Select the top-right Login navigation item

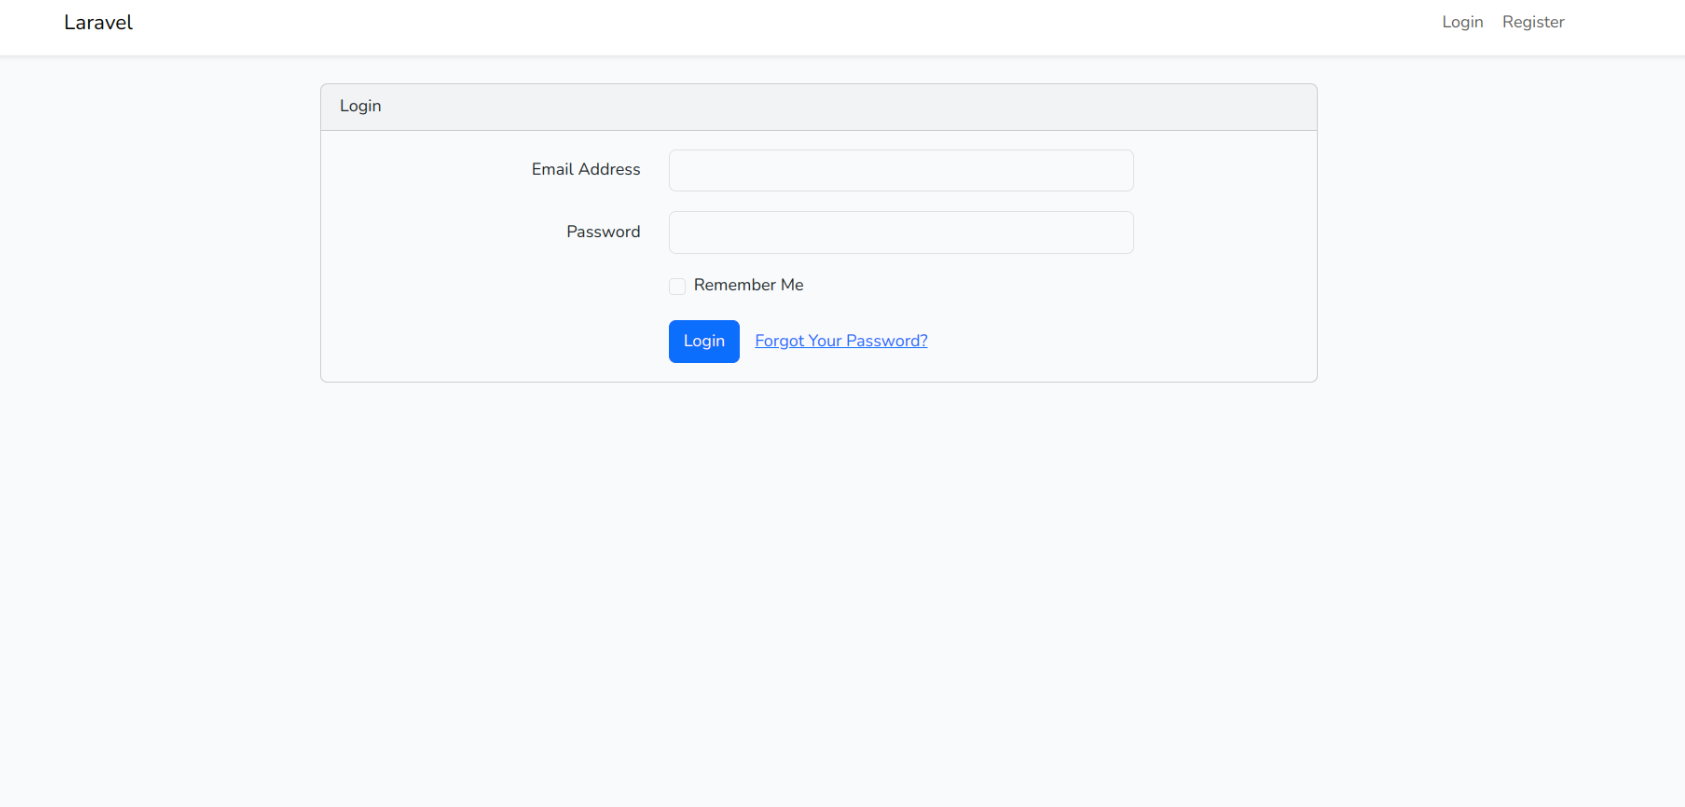point(1462,22)
